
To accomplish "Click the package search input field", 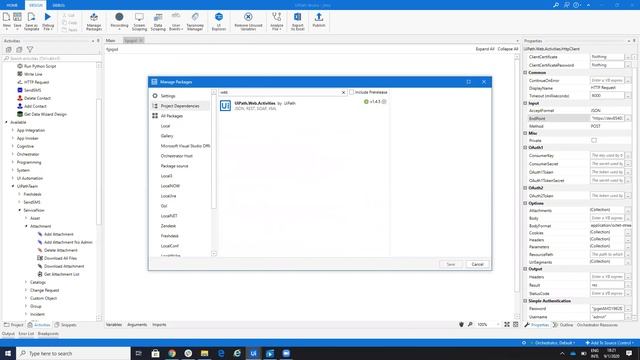I will [x=280, y=93].
